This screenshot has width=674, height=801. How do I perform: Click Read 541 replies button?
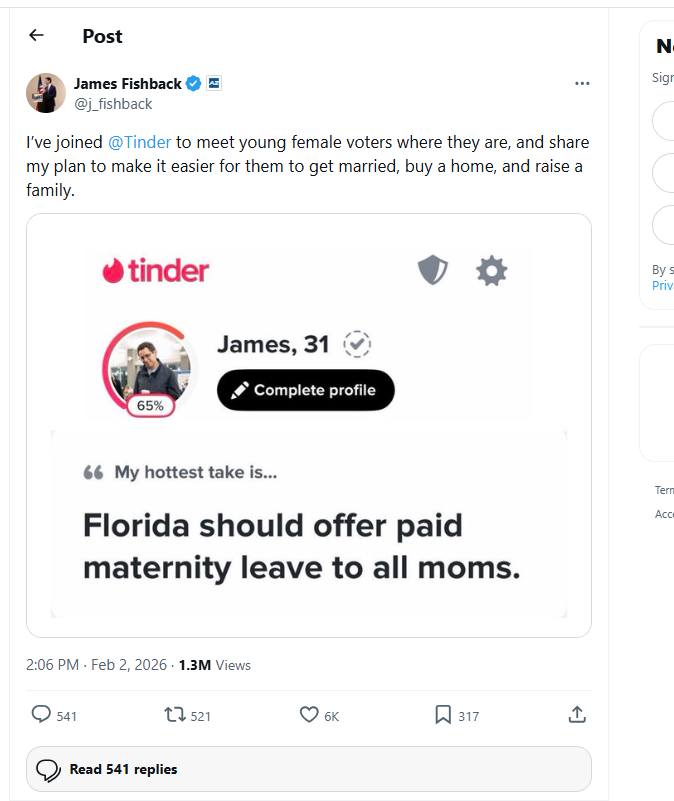308,769
